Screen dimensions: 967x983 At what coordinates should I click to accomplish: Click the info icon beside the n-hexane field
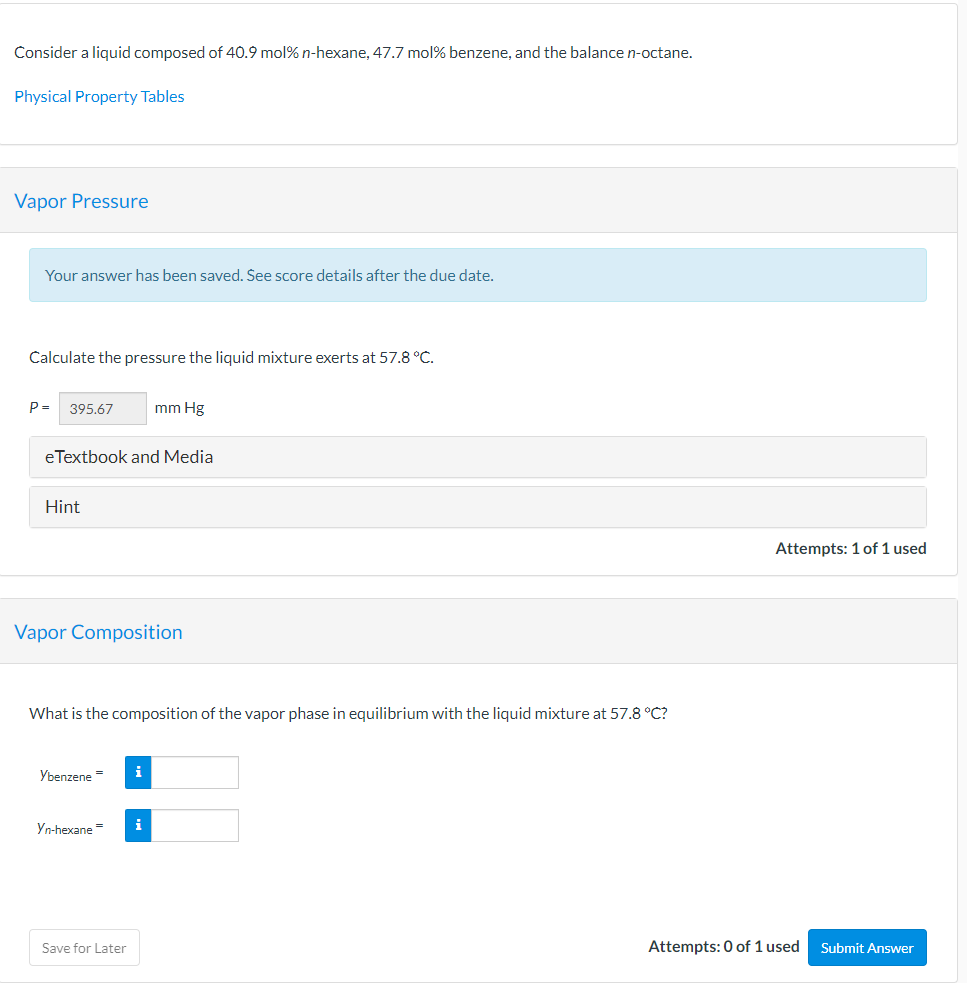(138, 825)
